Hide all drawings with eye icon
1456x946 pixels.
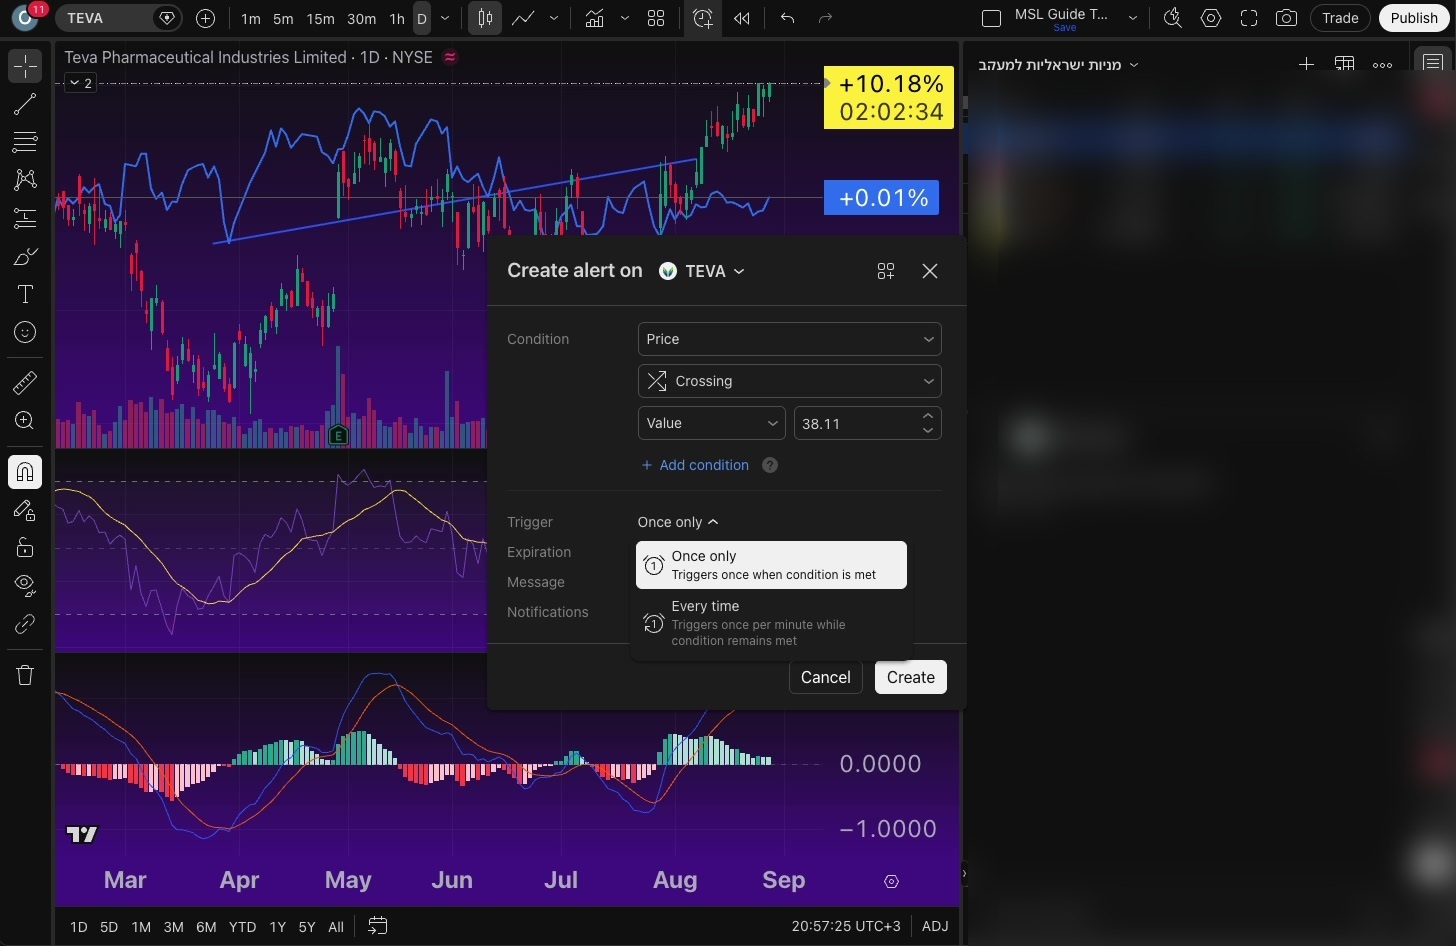[25, 585]
